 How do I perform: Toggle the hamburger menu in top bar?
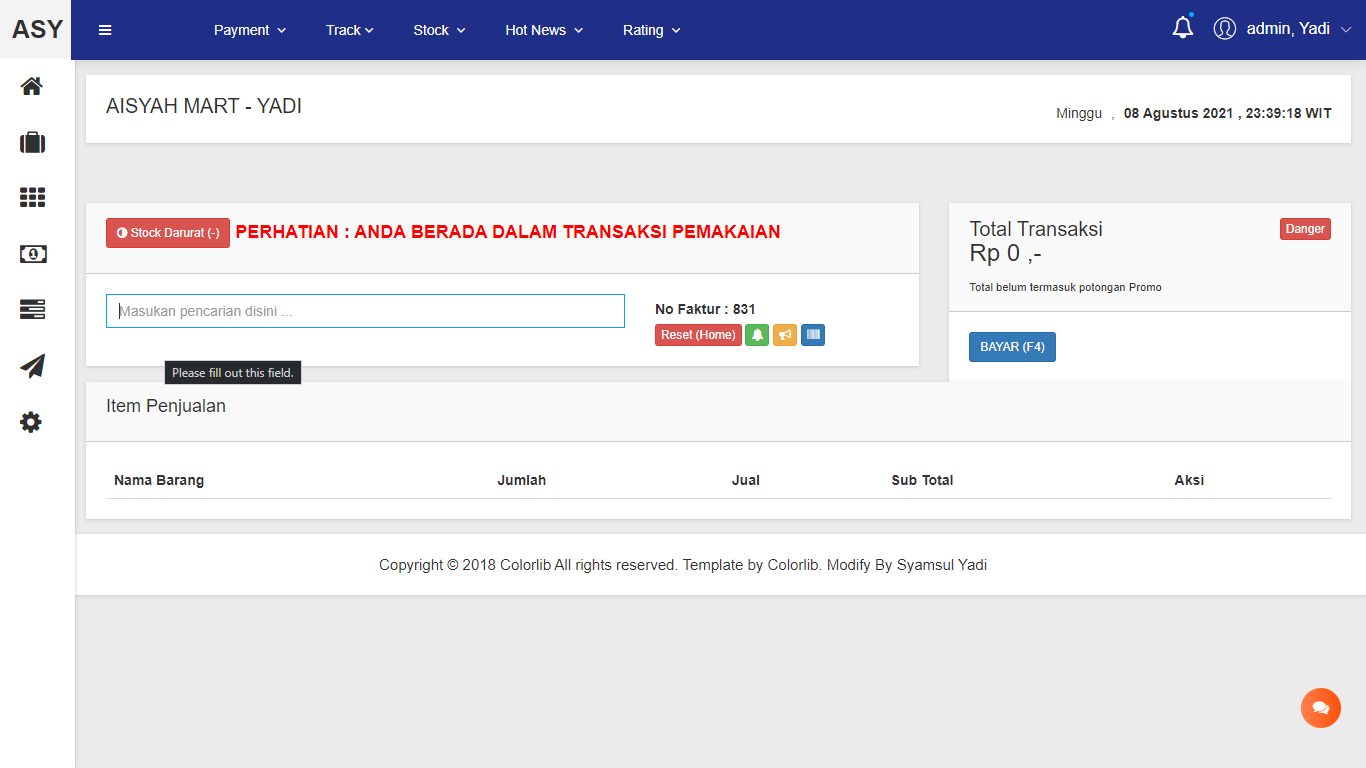(x=105, y=30)
